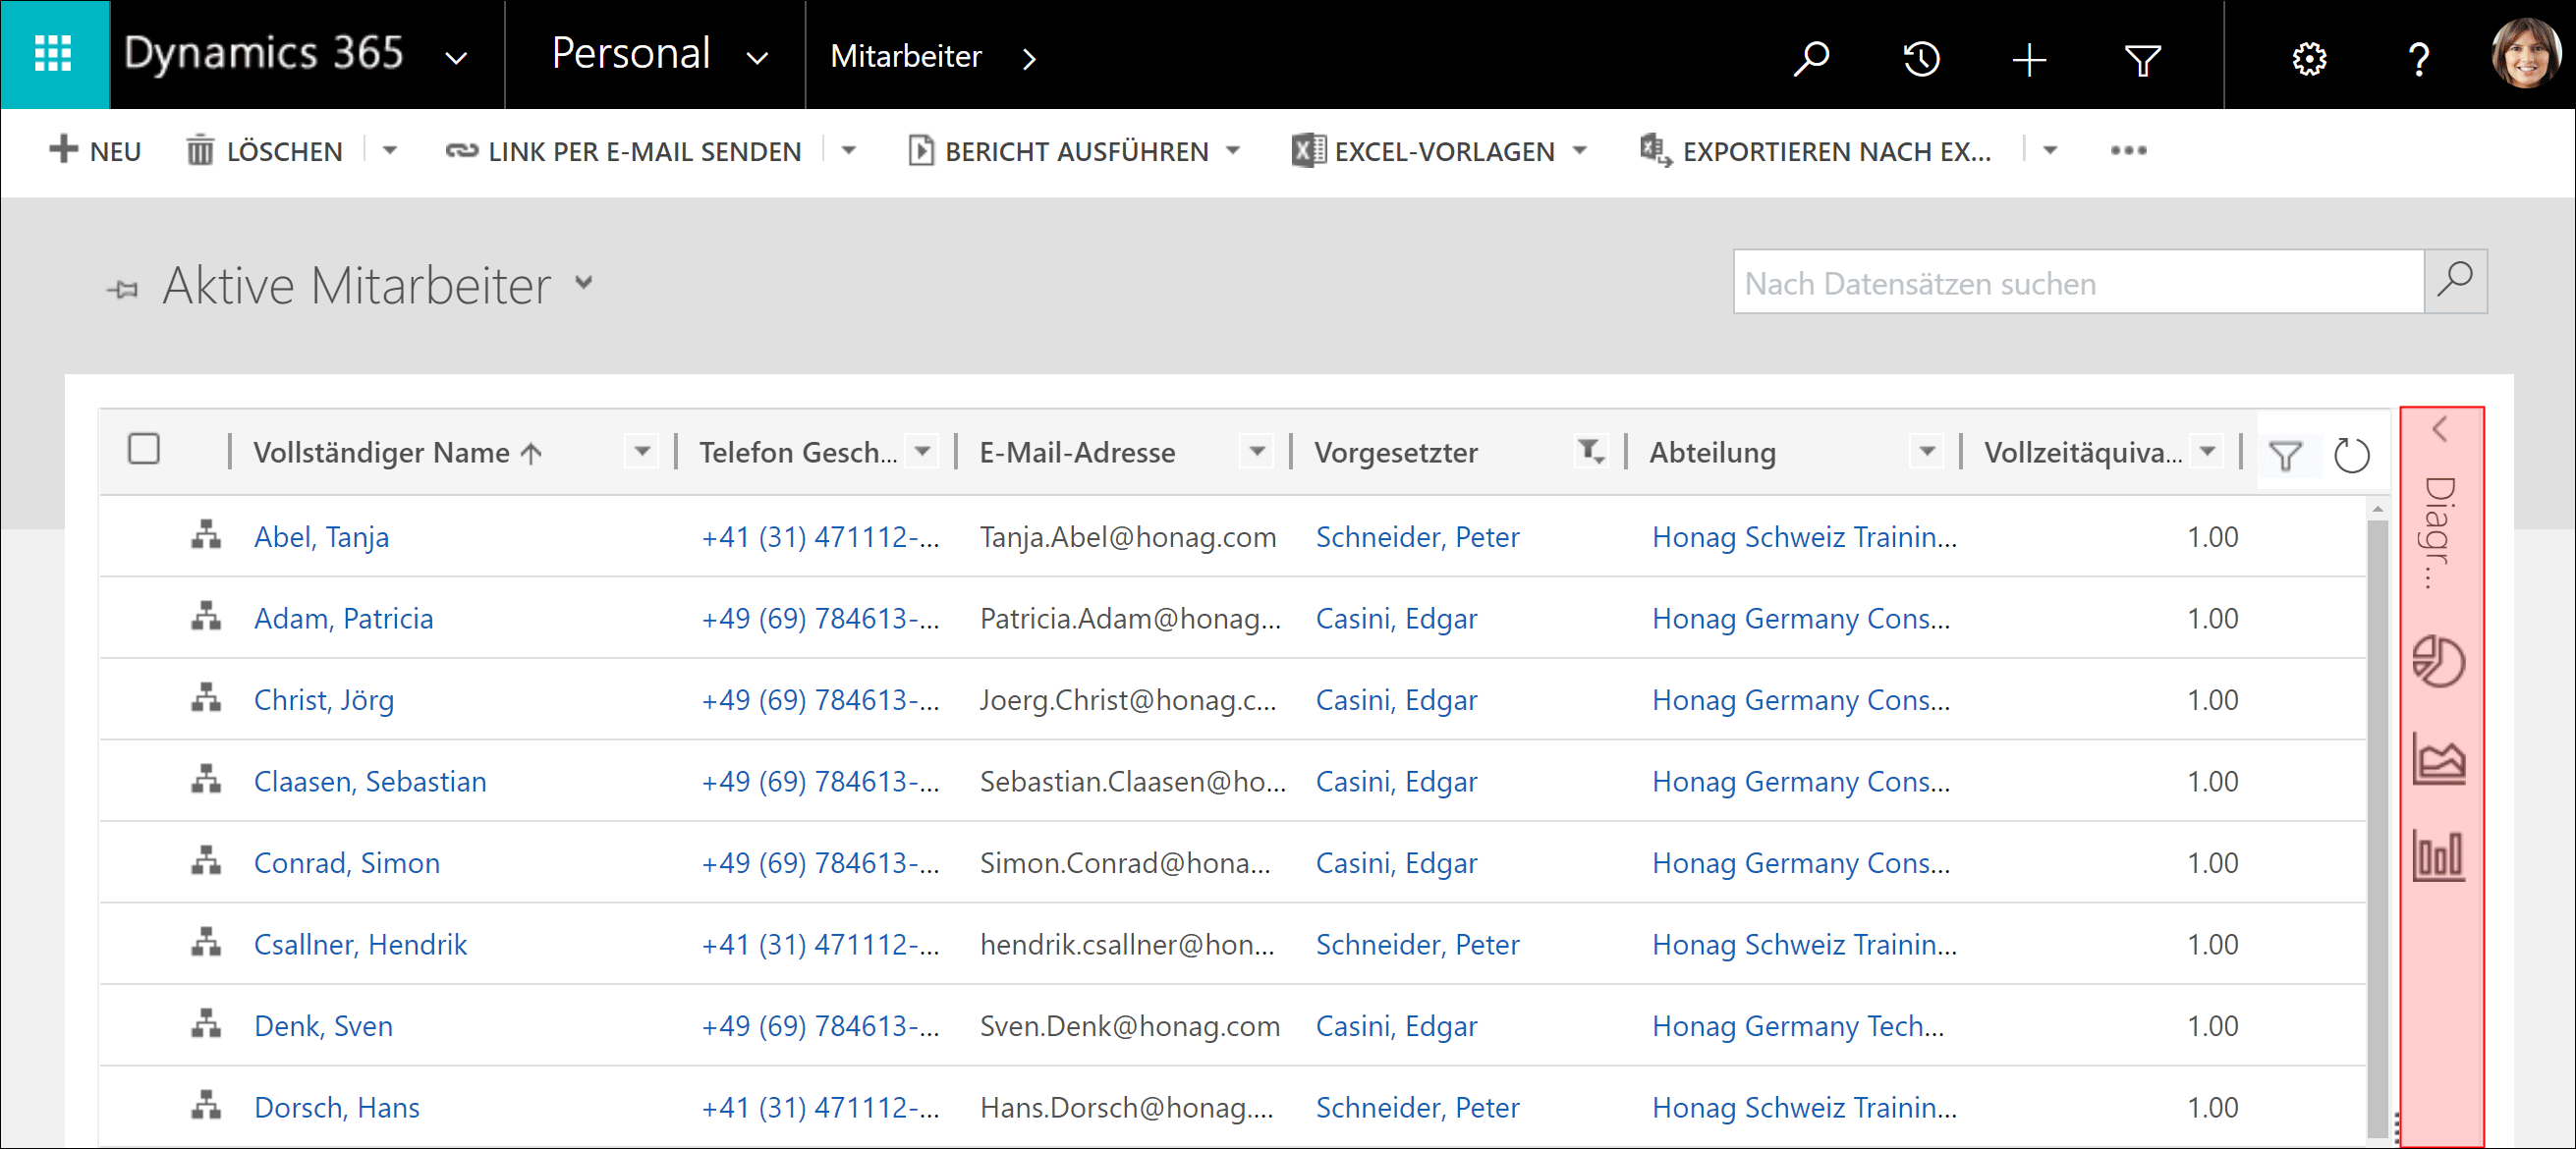Click 1.00 value in Dorsch, Hans row
Image resolution: width=2576 pixels, height=1149 pixels.
(x=2212, y=1107)
